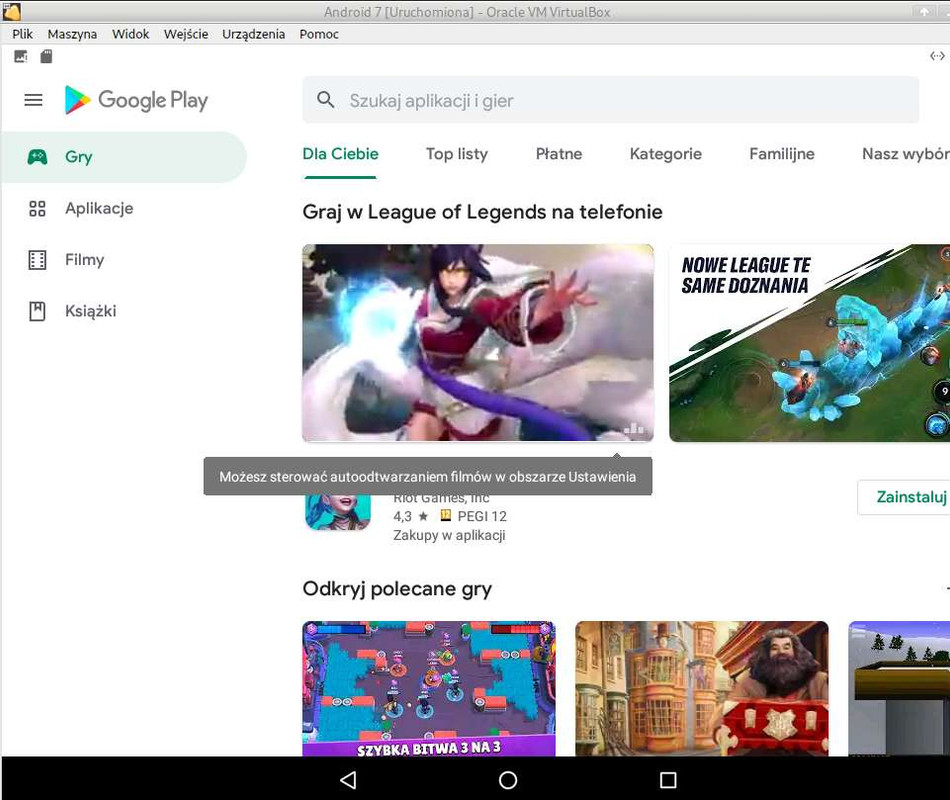Screen dimensions: 950x800
Task: Tap the Android home circle button
Action: pyautogui.click(x=508, y=780)
